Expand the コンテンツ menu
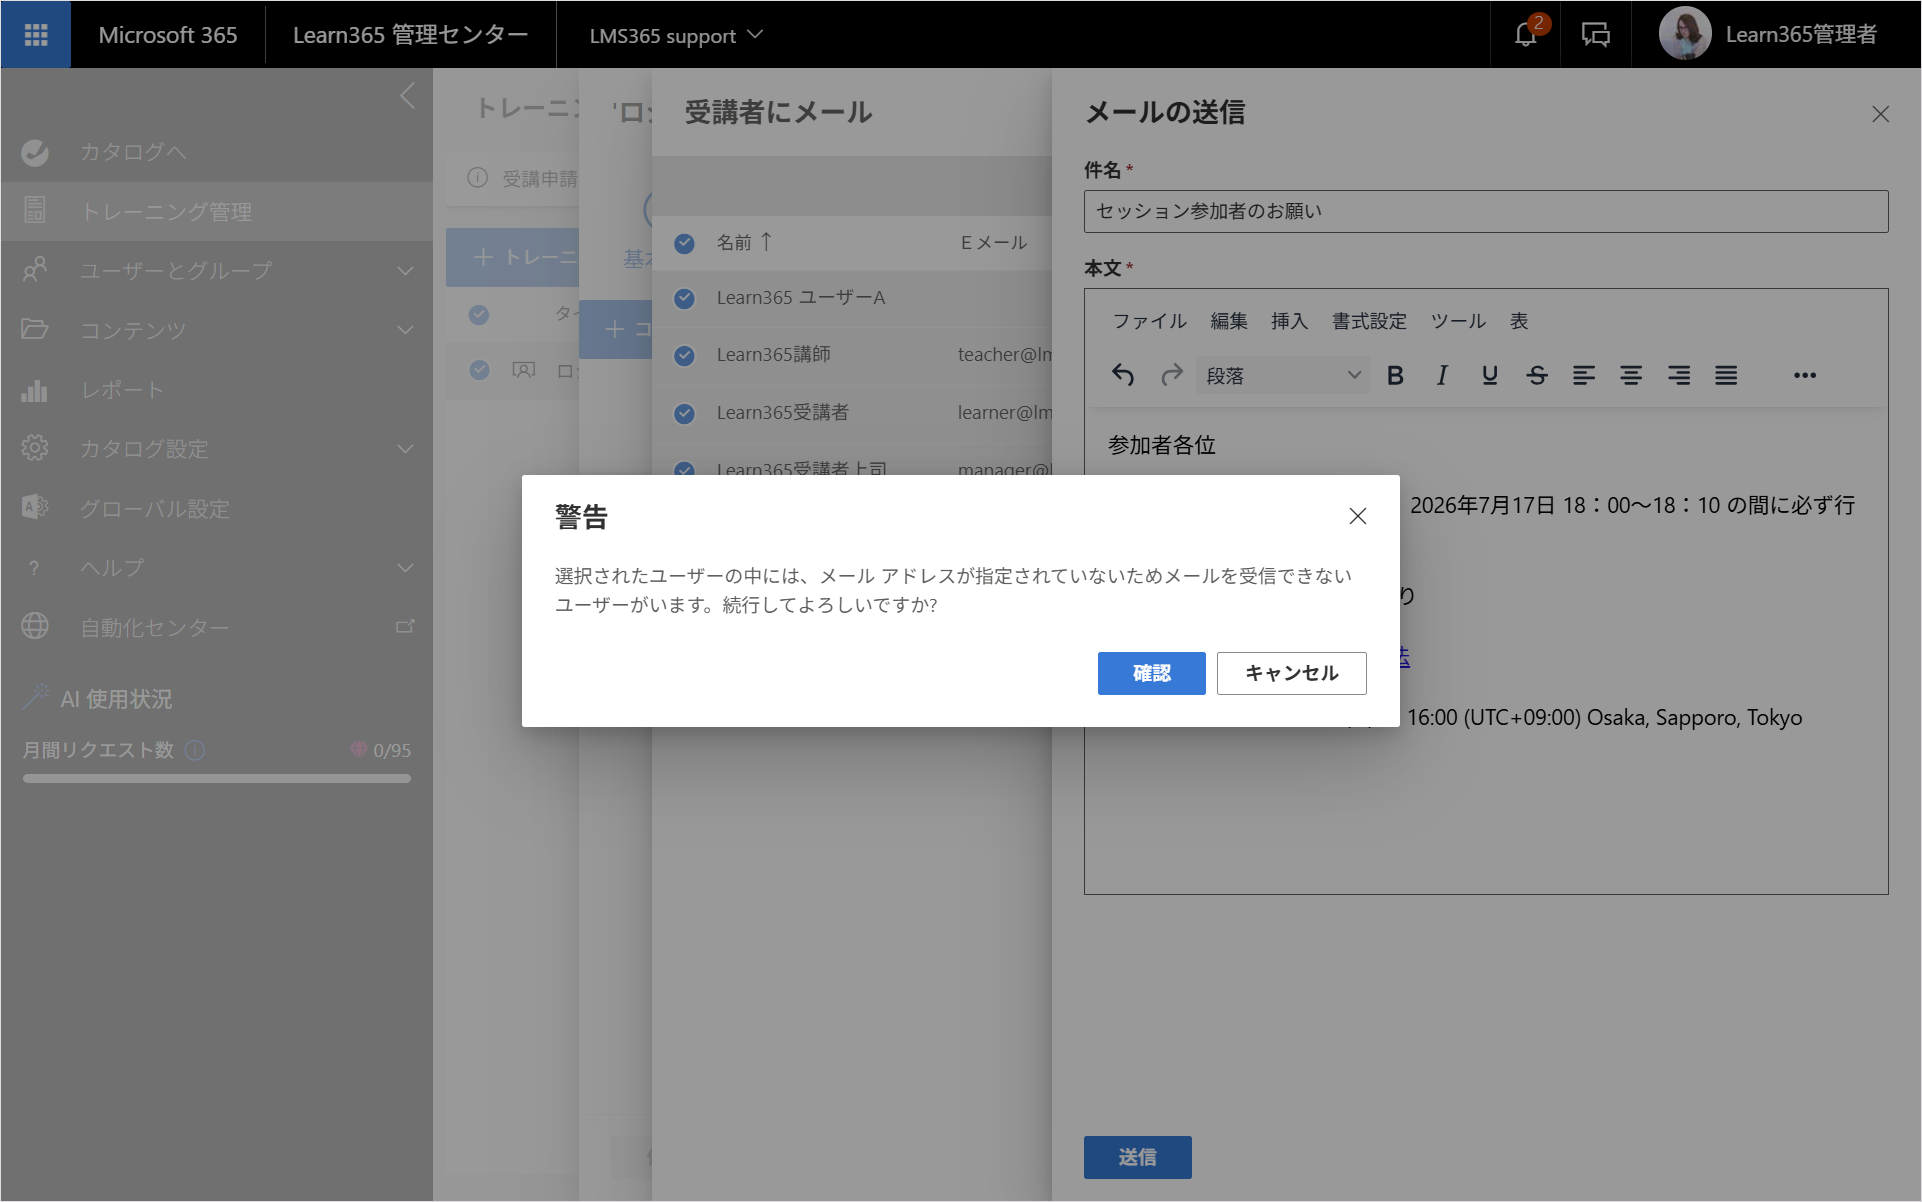The height and width of the screenshot is (1202, 1922). pos(405,329)
